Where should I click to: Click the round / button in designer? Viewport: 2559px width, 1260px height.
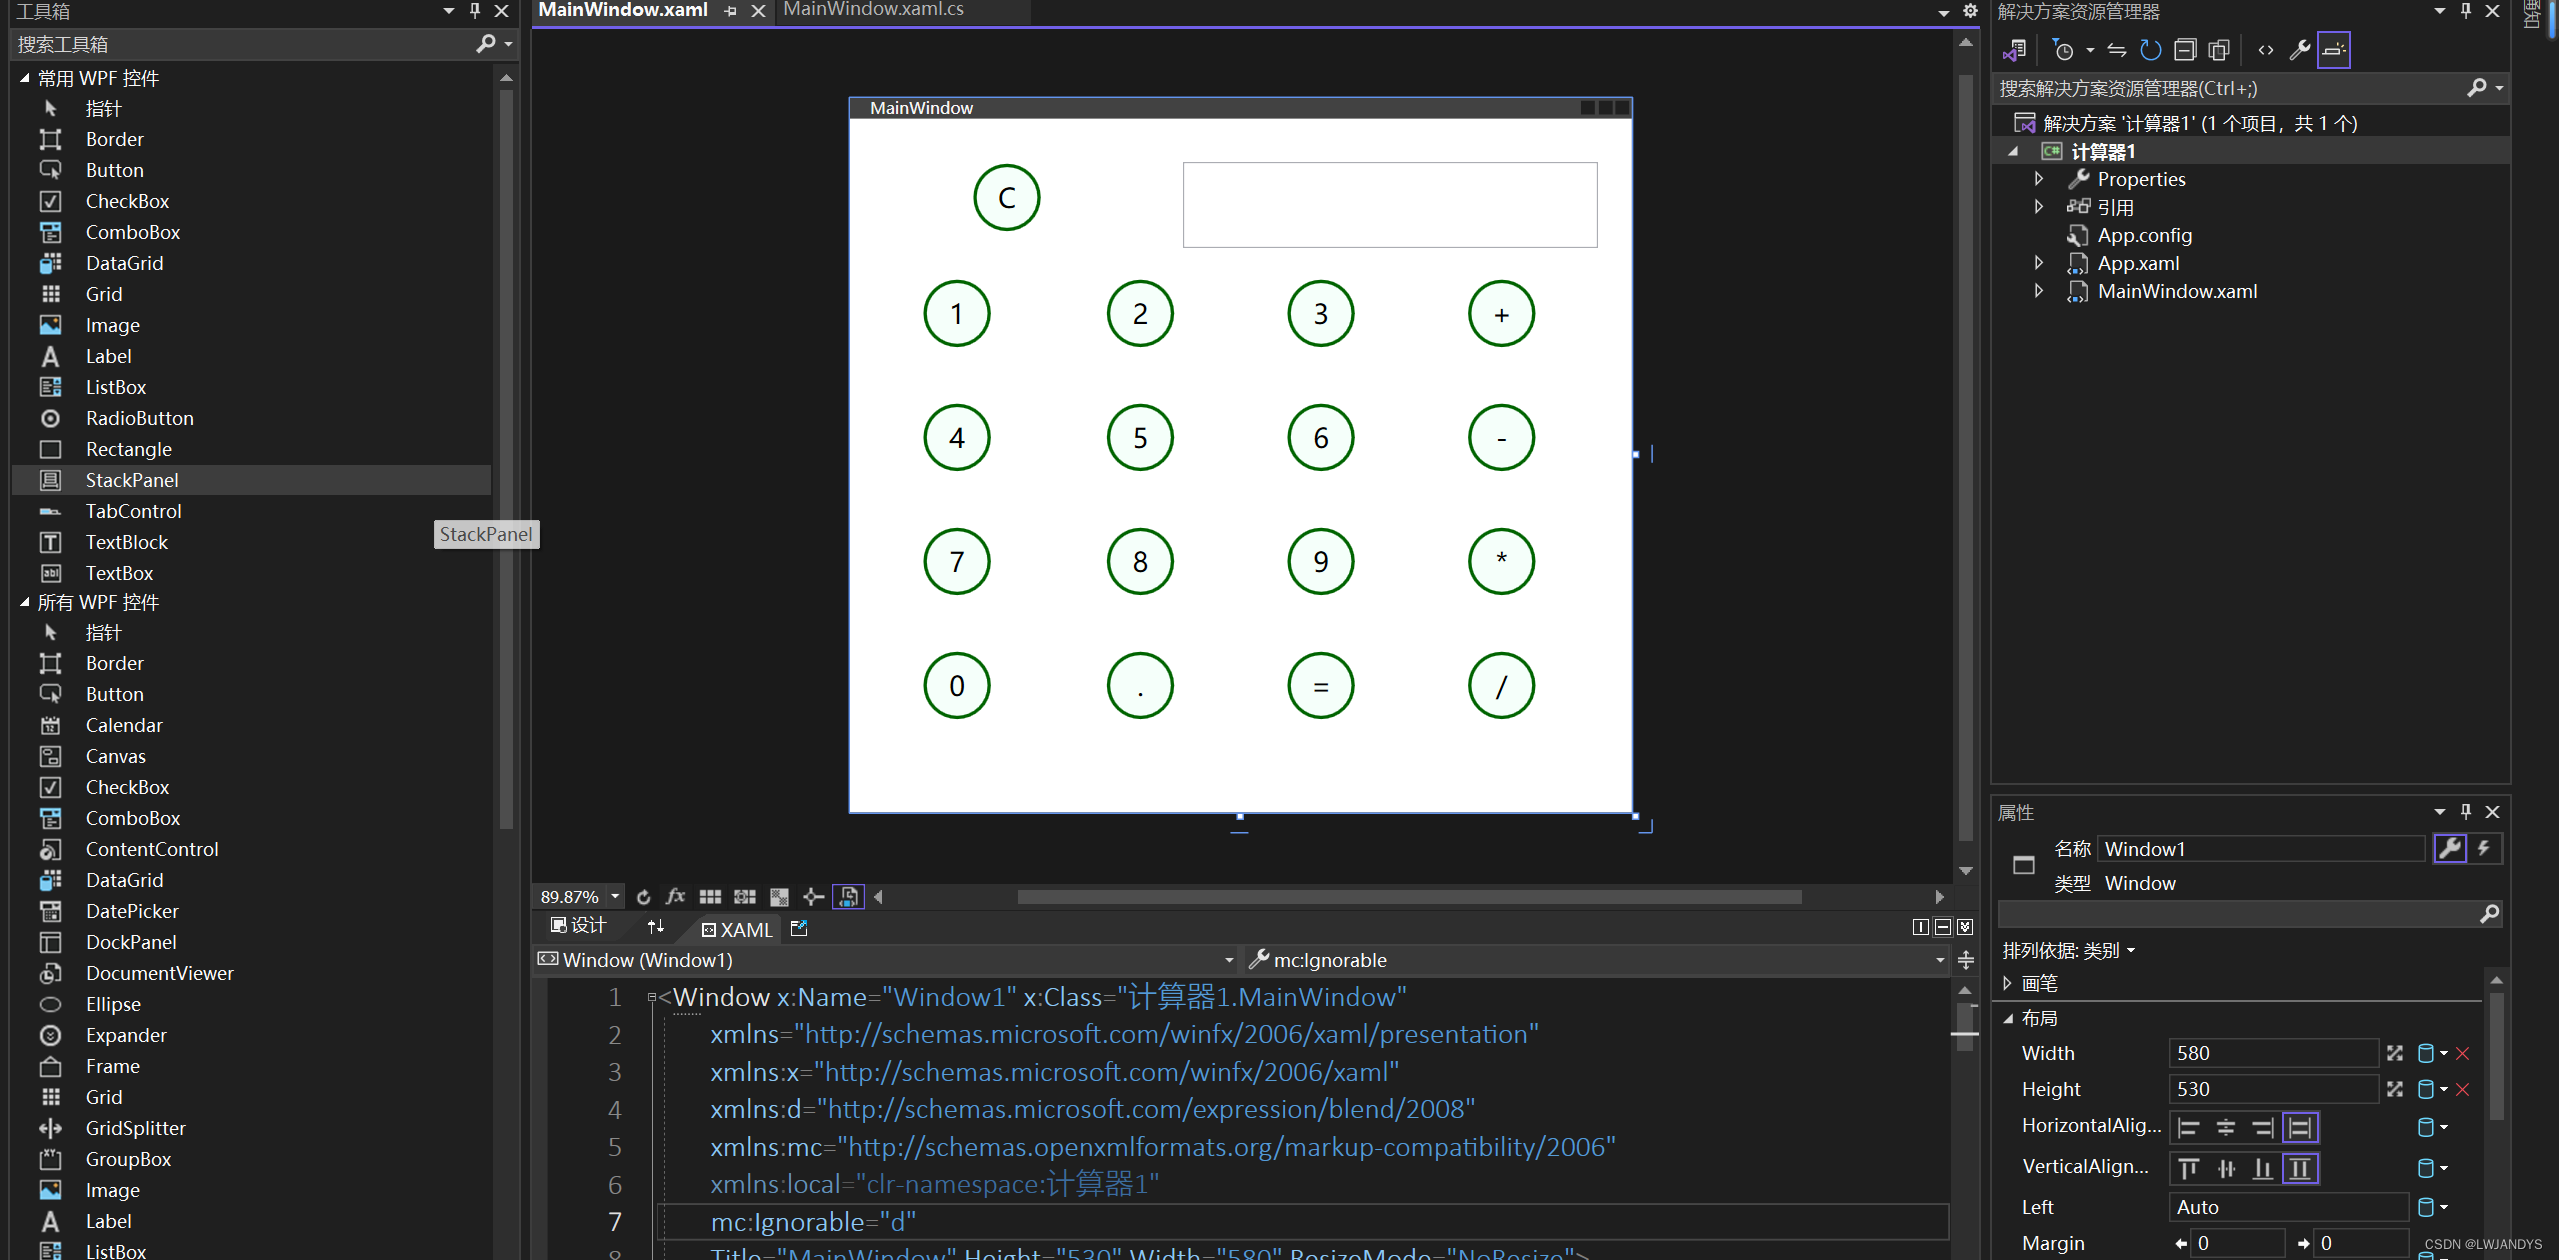pyautogui.click(x=1501, y=685)
